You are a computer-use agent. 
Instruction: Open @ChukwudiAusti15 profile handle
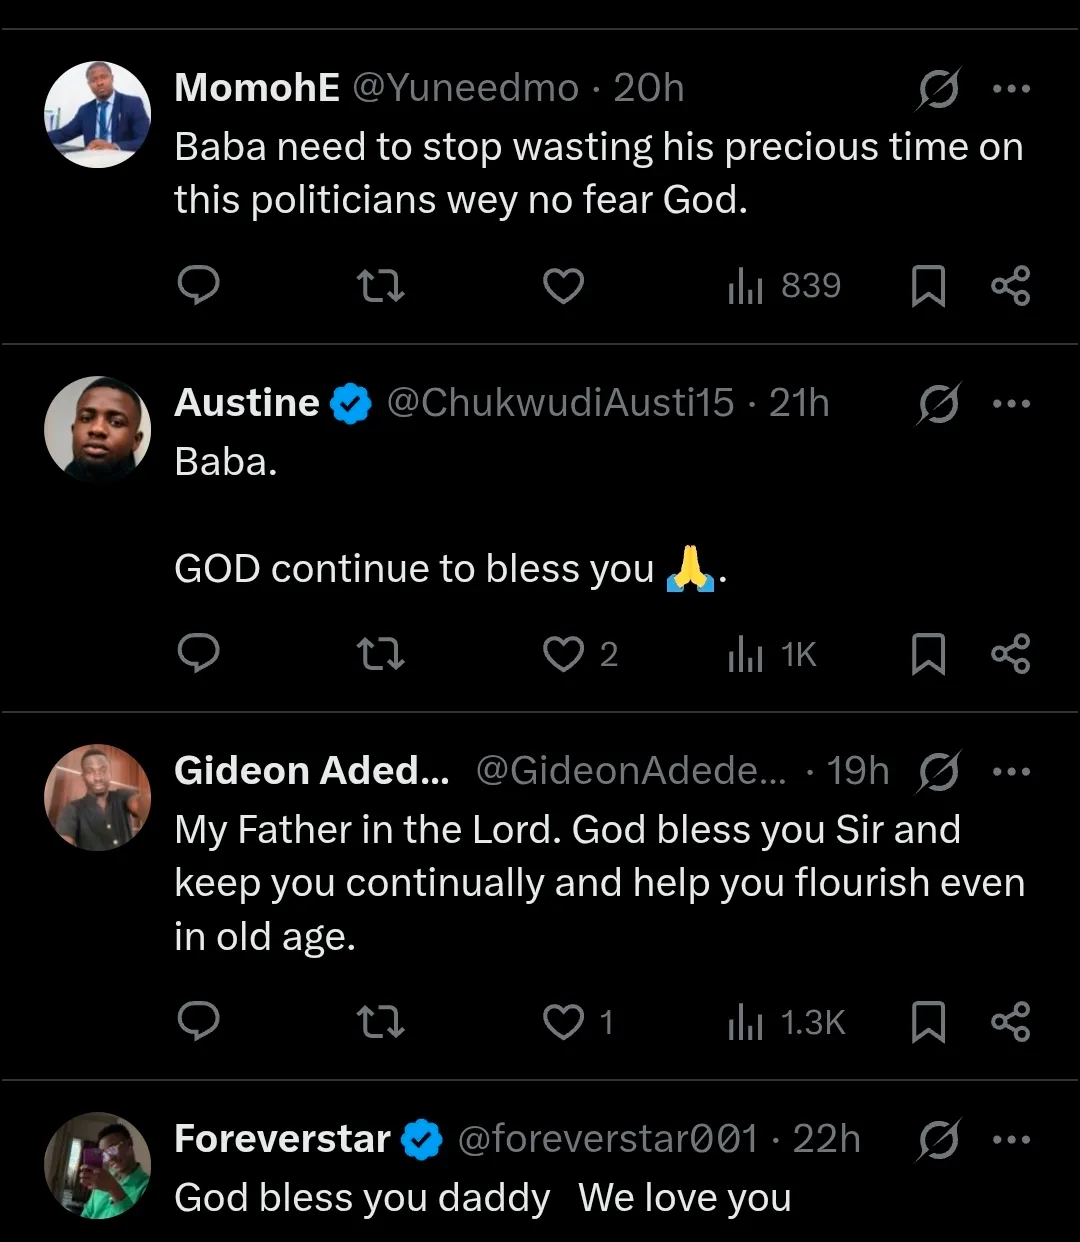560,404
